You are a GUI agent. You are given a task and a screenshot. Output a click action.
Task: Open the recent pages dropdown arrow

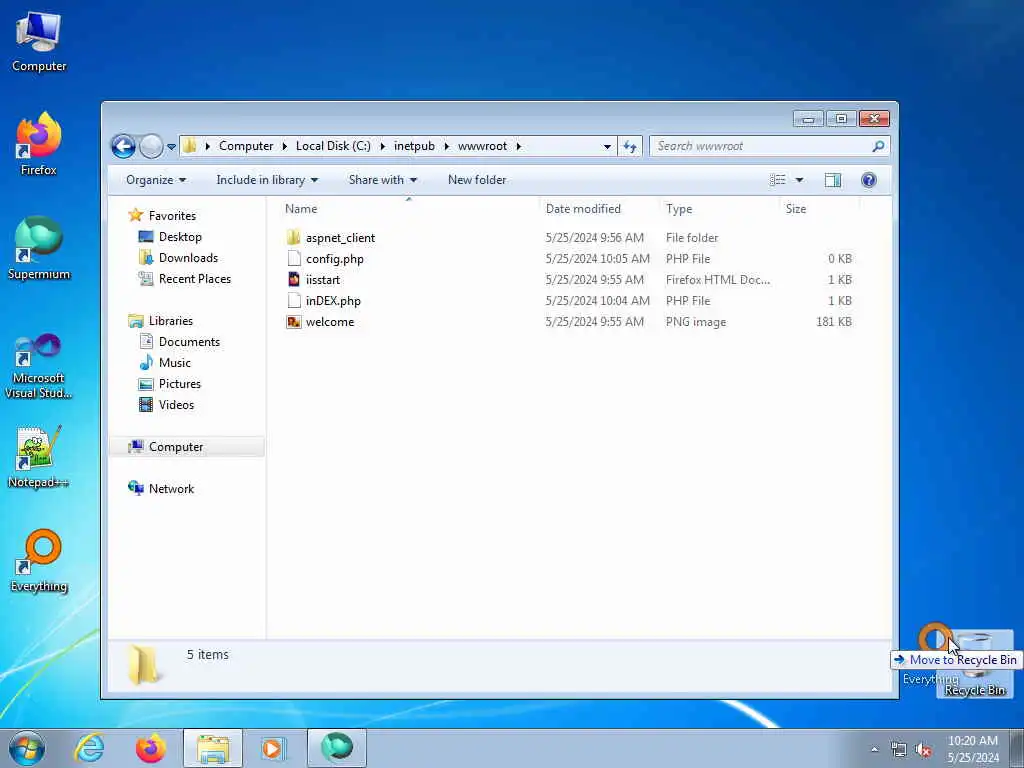(x=171, y=147)
